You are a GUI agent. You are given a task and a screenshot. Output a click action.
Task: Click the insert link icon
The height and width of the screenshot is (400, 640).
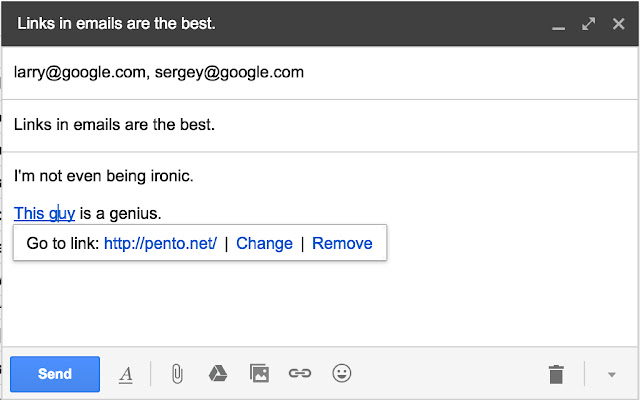(299, 374)
